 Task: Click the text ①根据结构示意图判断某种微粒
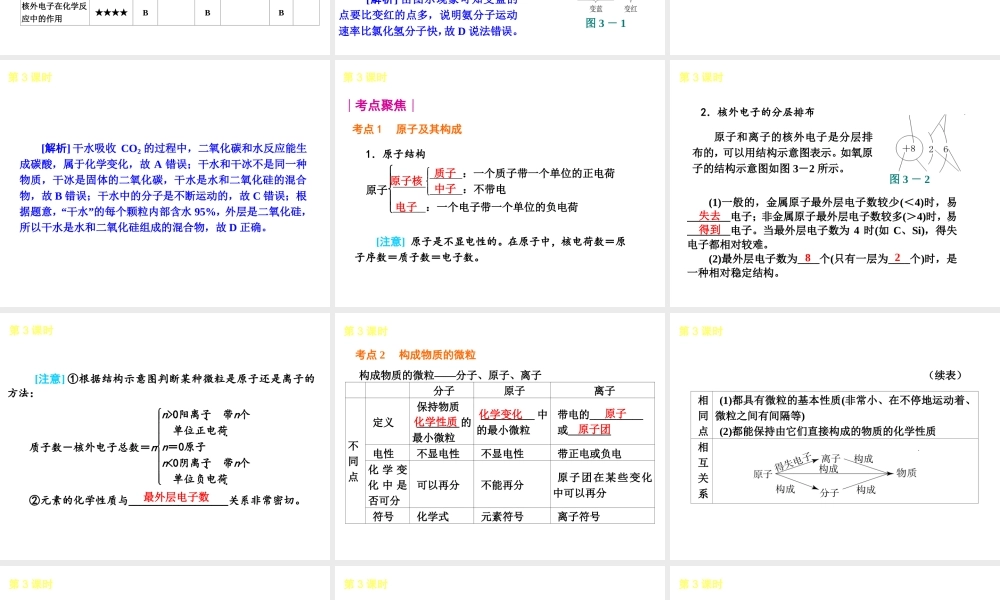(x=191, y=378)
